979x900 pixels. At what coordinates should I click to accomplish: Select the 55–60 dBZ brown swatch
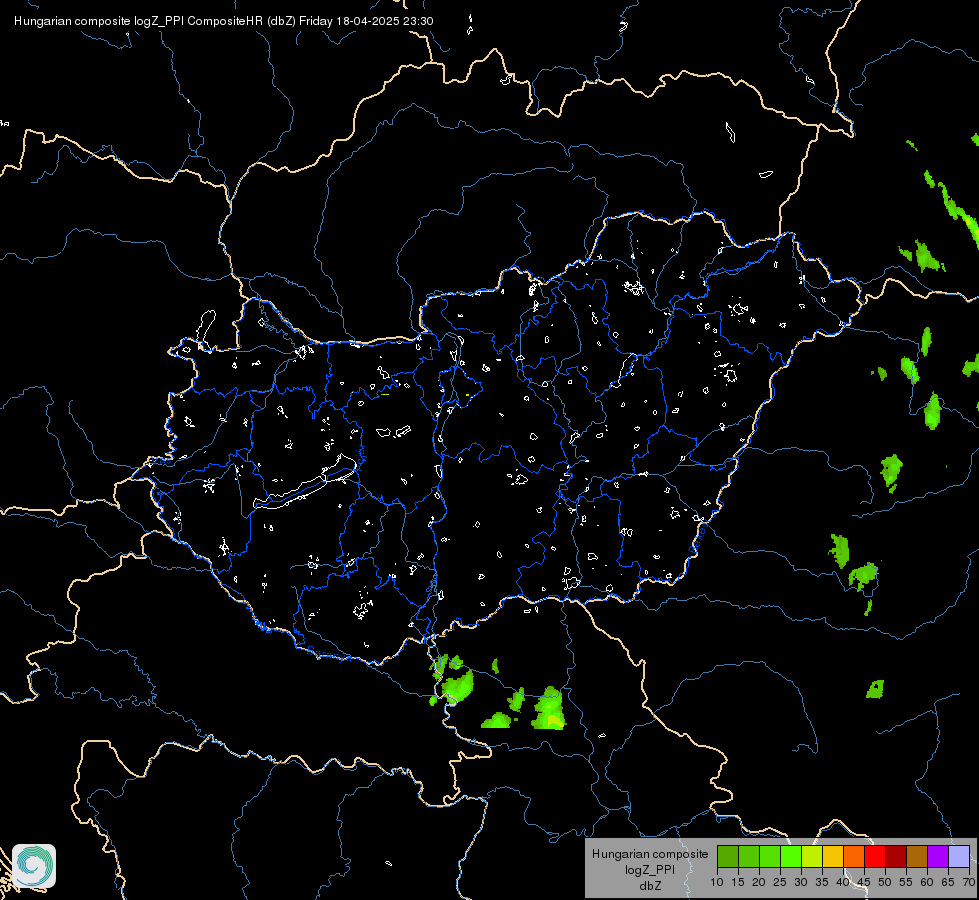[x=917, y=856]
